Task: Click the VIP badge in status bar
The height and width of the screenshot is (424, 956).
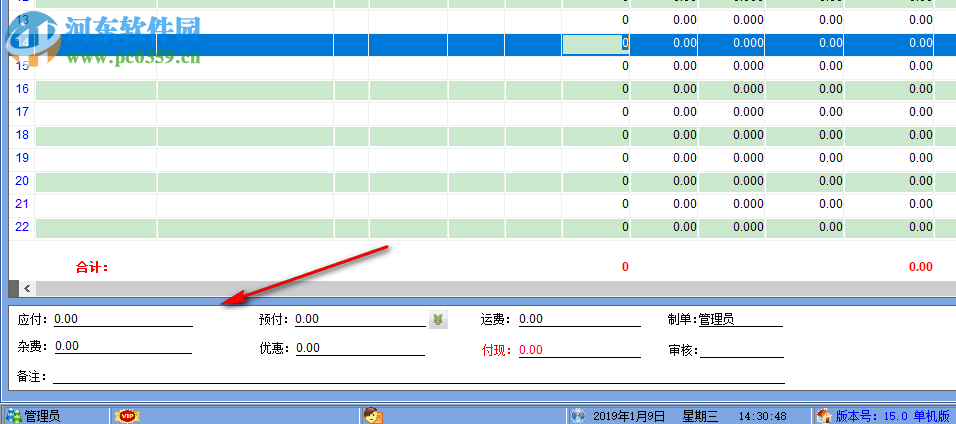Action: click(x=127, y=416)
